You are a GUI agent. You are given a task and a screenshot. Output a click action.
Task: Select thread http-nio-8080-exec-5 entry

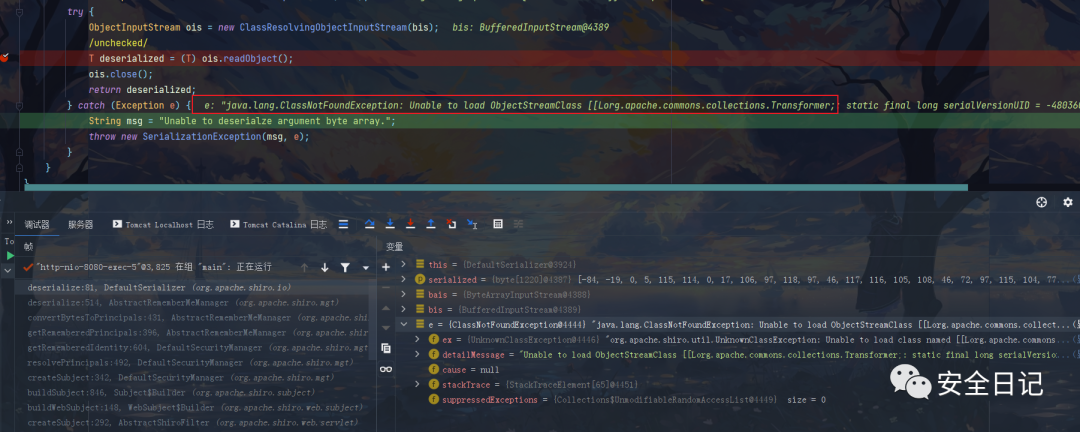(147, 267)
